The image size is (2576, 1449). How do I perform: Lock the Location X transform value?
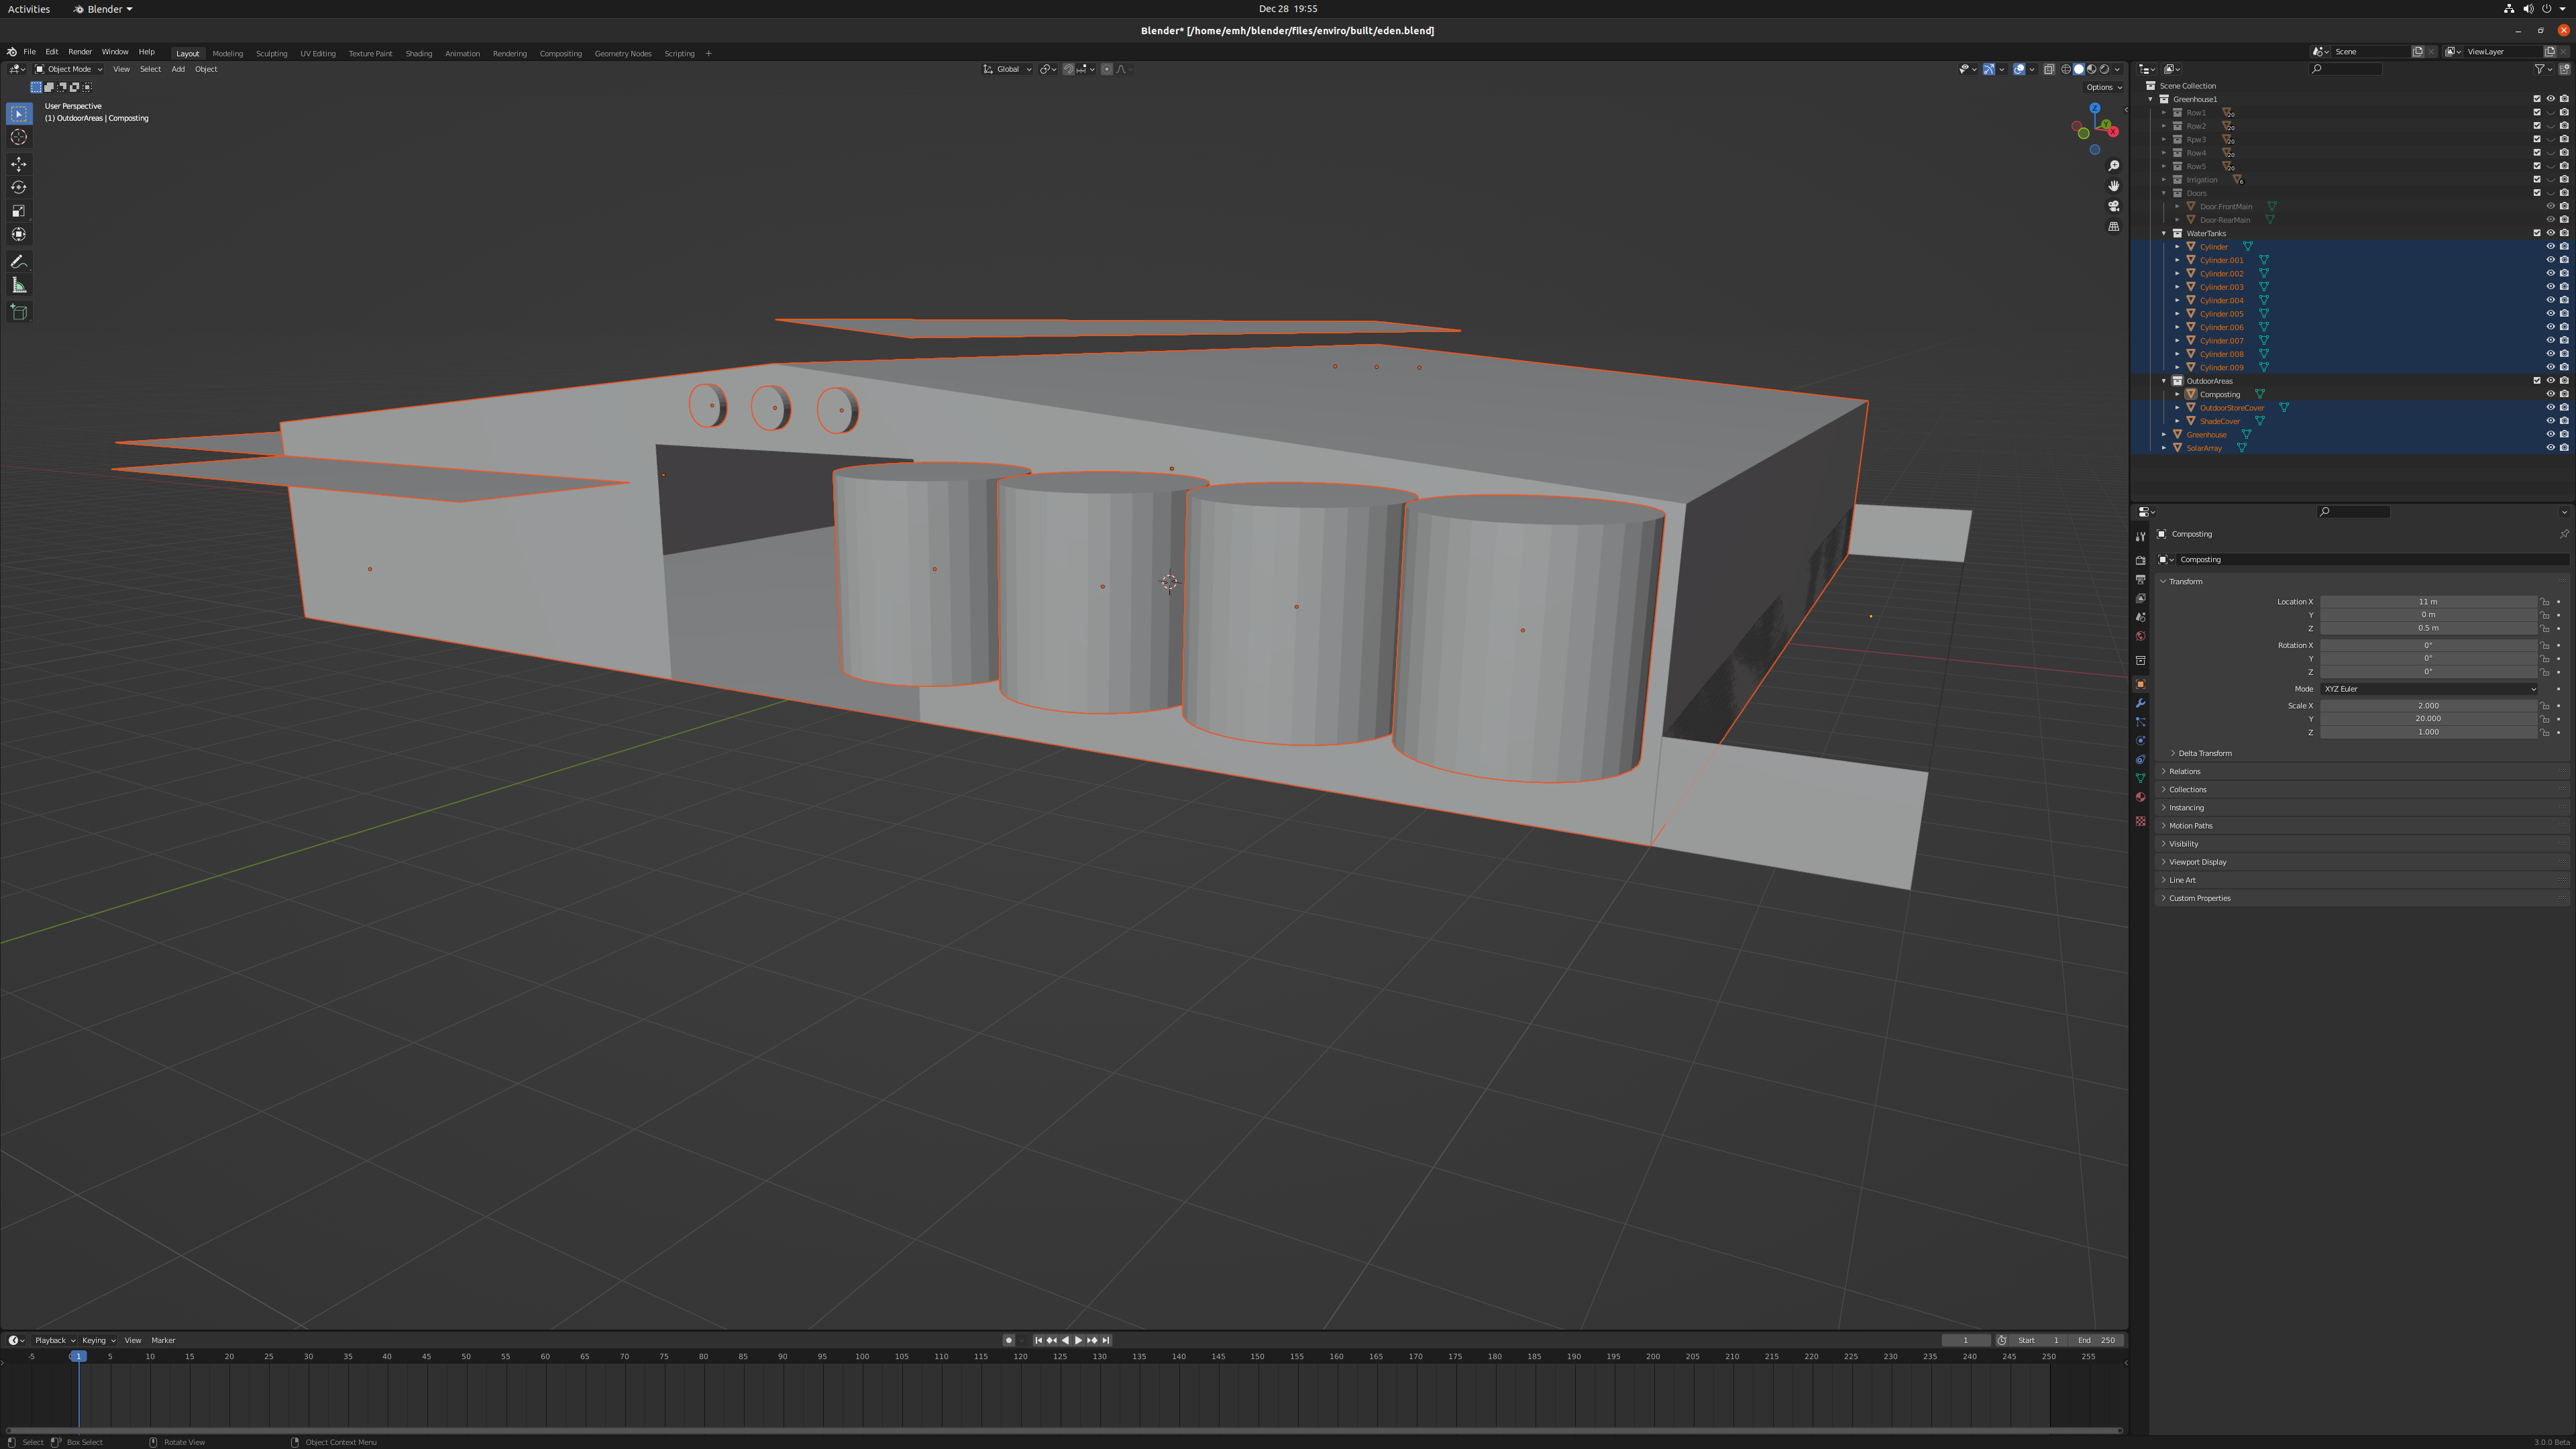point(2545,602)
